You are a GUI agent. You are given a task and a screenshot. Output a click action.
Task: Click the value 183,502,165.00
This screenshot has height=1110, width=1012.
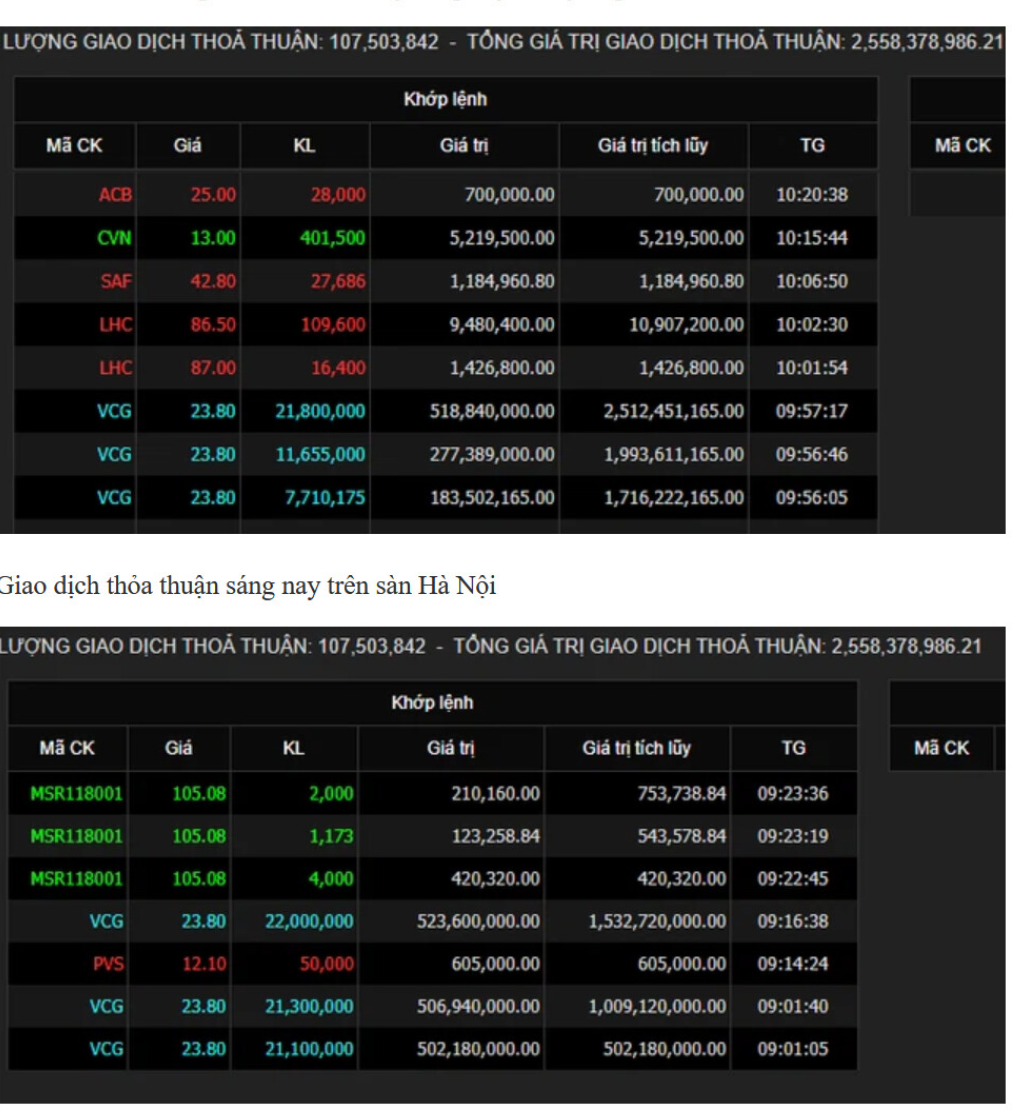tap(492, 498)
